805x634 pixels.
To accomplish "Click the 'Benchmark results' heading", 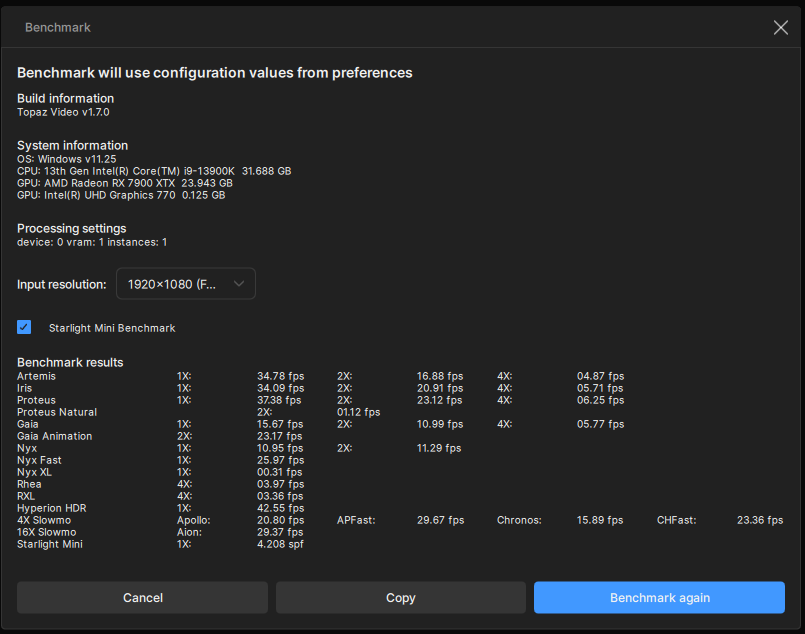I will (70, 362).
